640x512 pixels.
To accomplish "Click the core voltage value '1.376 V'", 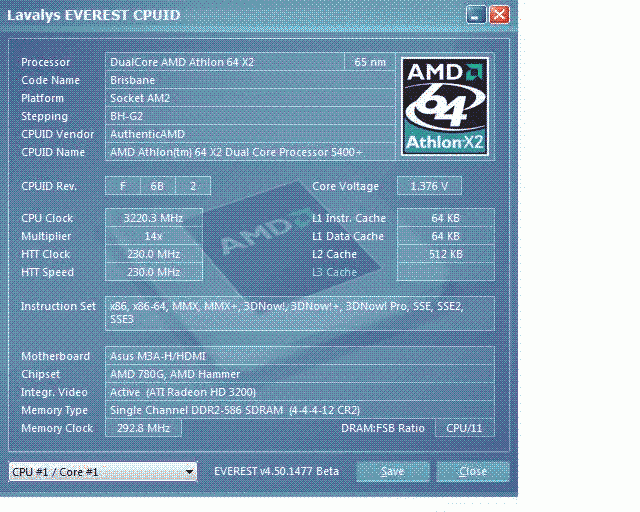I will click(x=429, y=186).
